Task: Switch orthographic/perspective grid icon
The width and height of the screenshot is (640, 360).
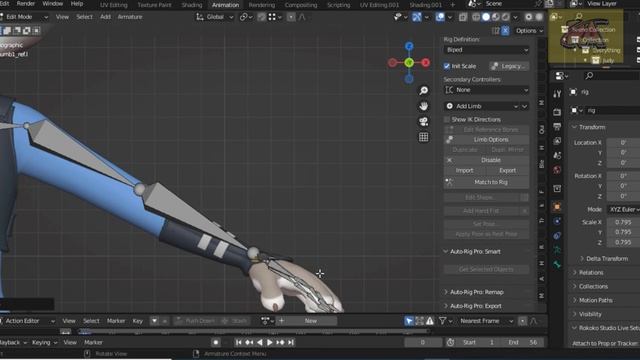Action: click(424, 137)
